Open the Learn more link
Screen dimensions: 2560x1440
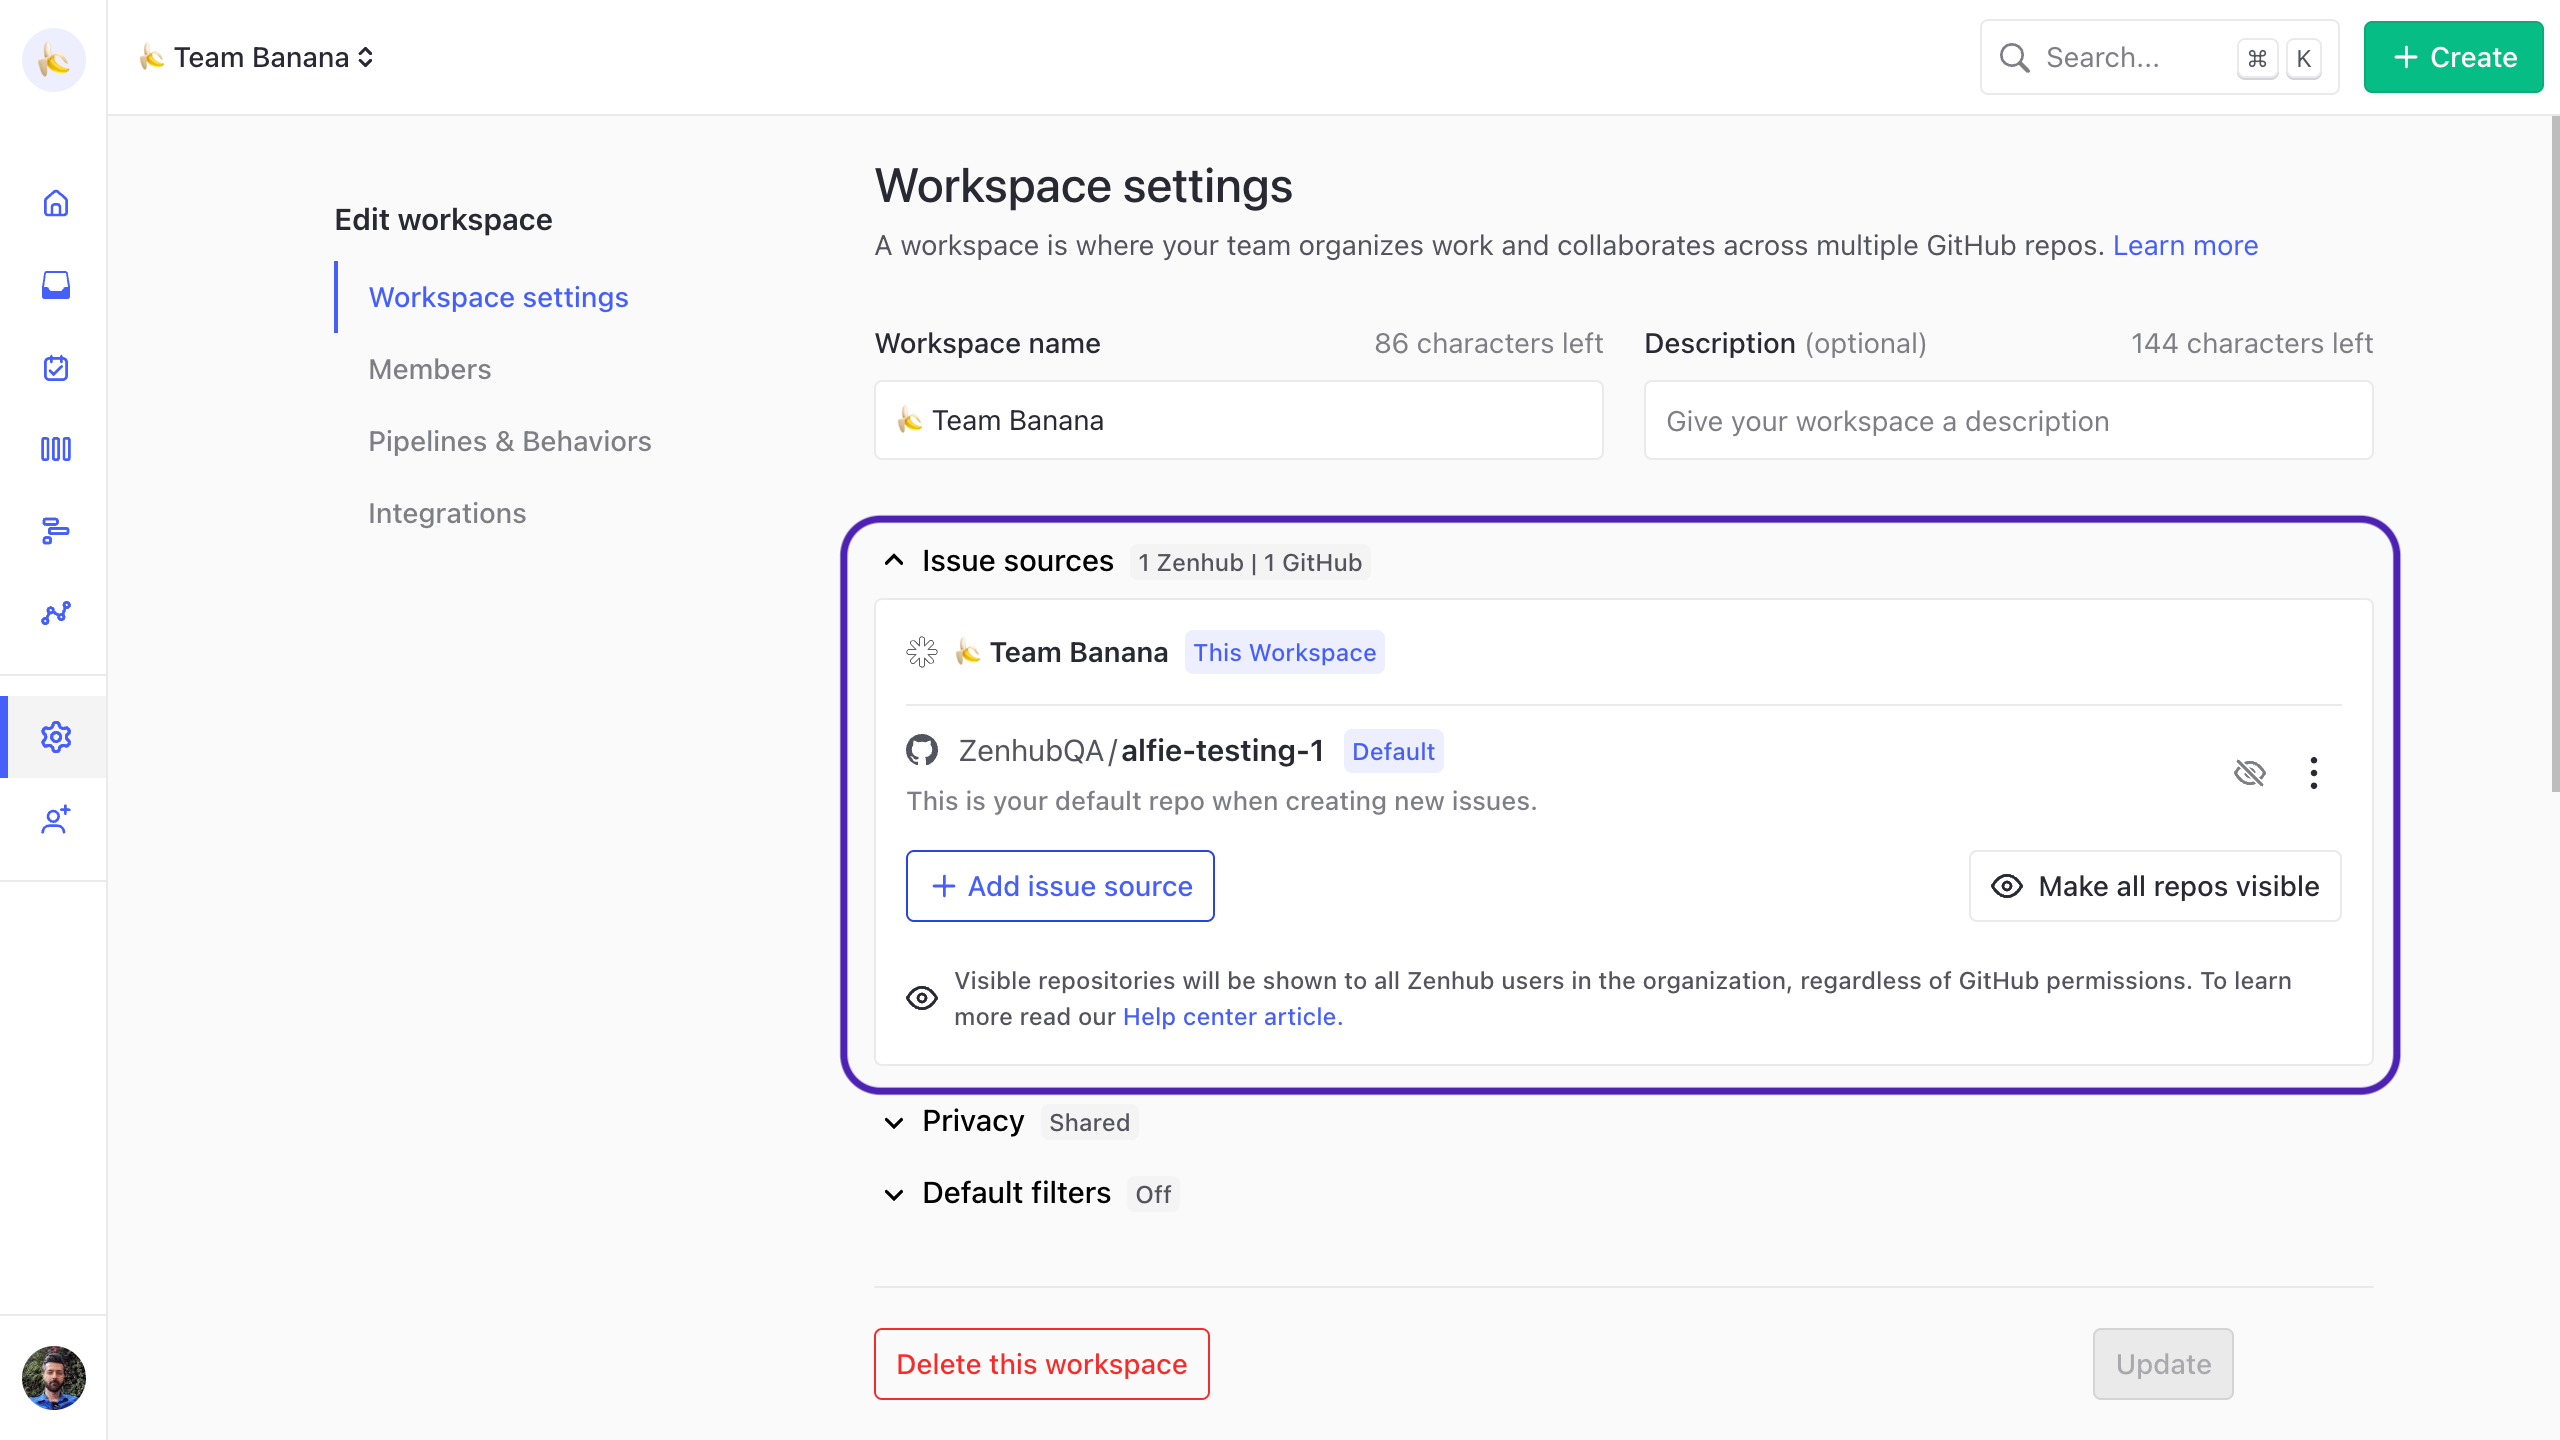[x=2185, y=245]
